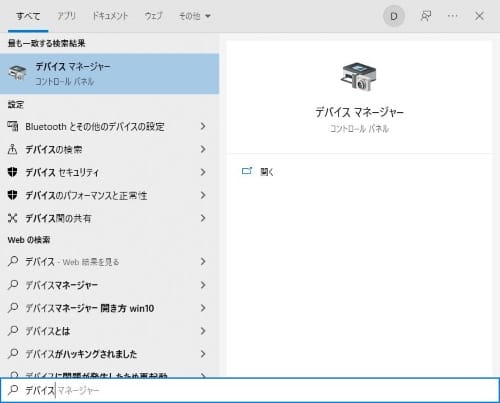Click the share icon for デバイス間の共有
Image resolution: width=500 pixels, height=403 pixels.
pyautogui.click(x=12, y=218)
